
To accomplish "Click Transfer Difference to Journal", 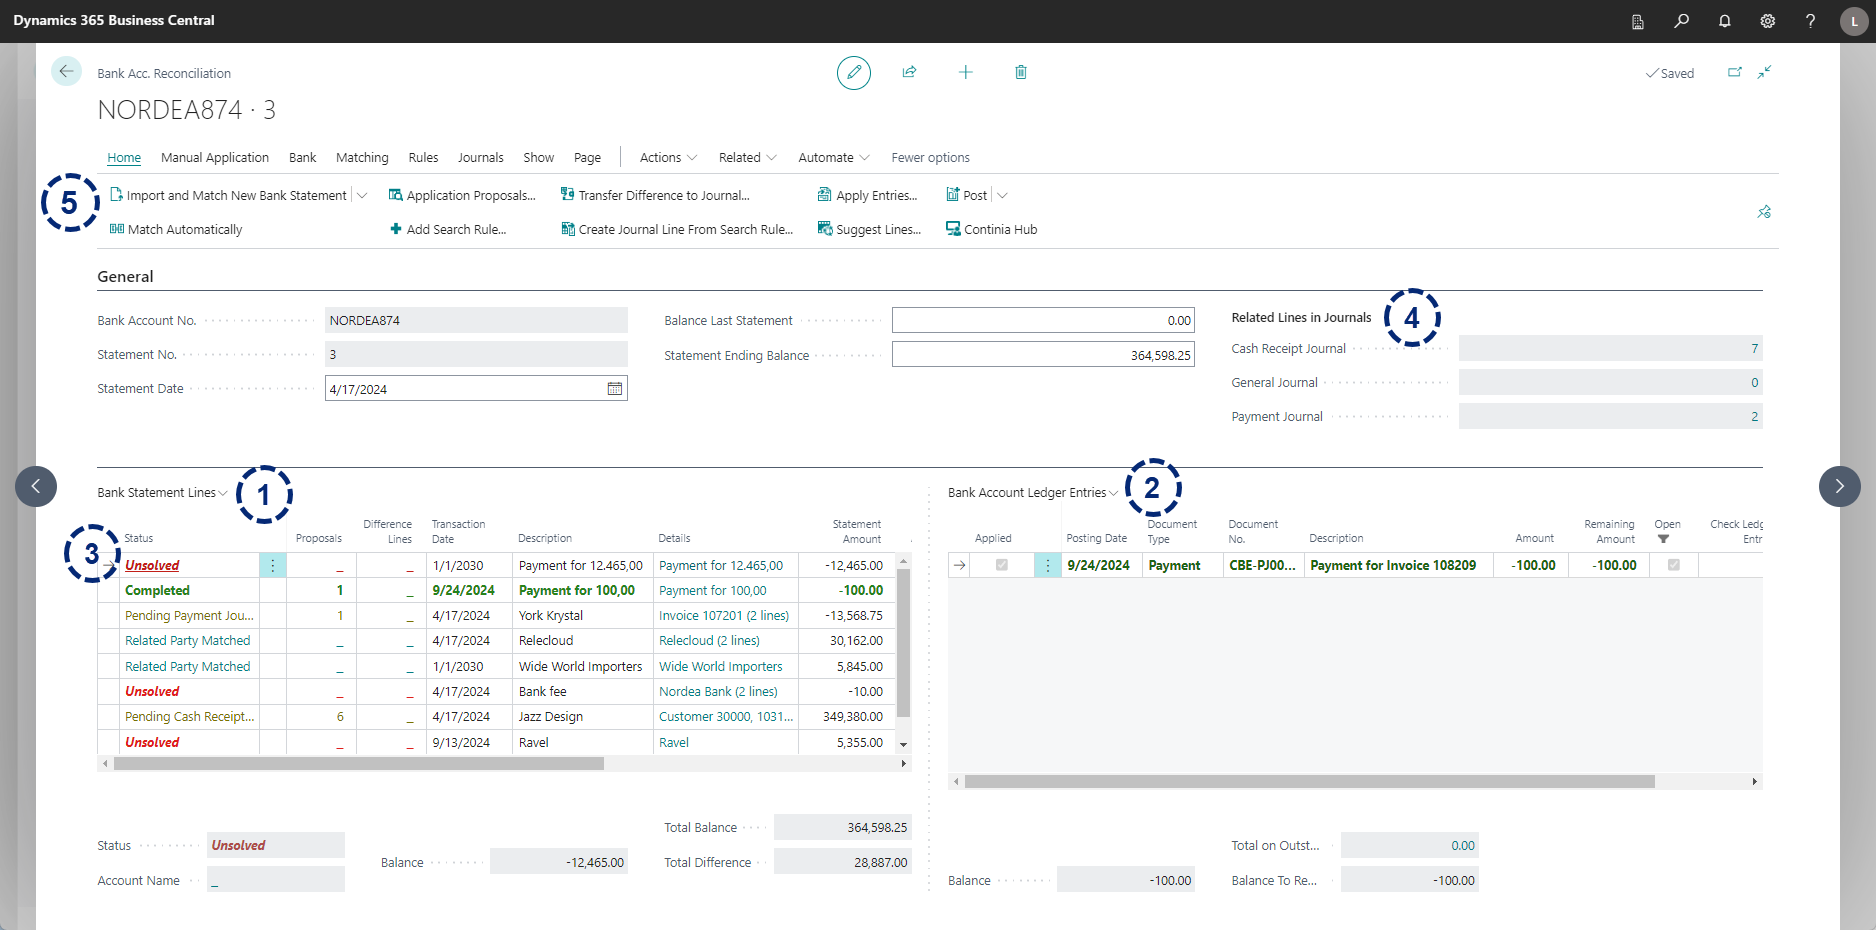I will (655, 195).
